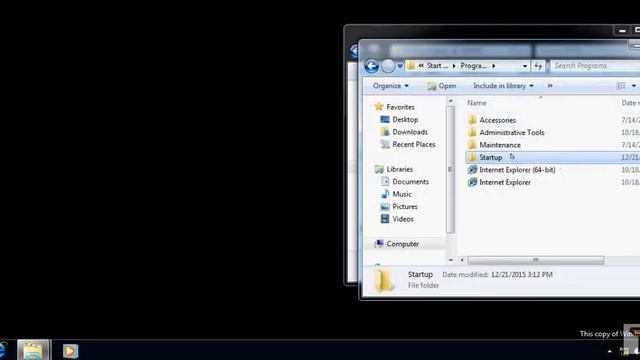Select the Progra... segment in address bar

[x=473, y=66]
